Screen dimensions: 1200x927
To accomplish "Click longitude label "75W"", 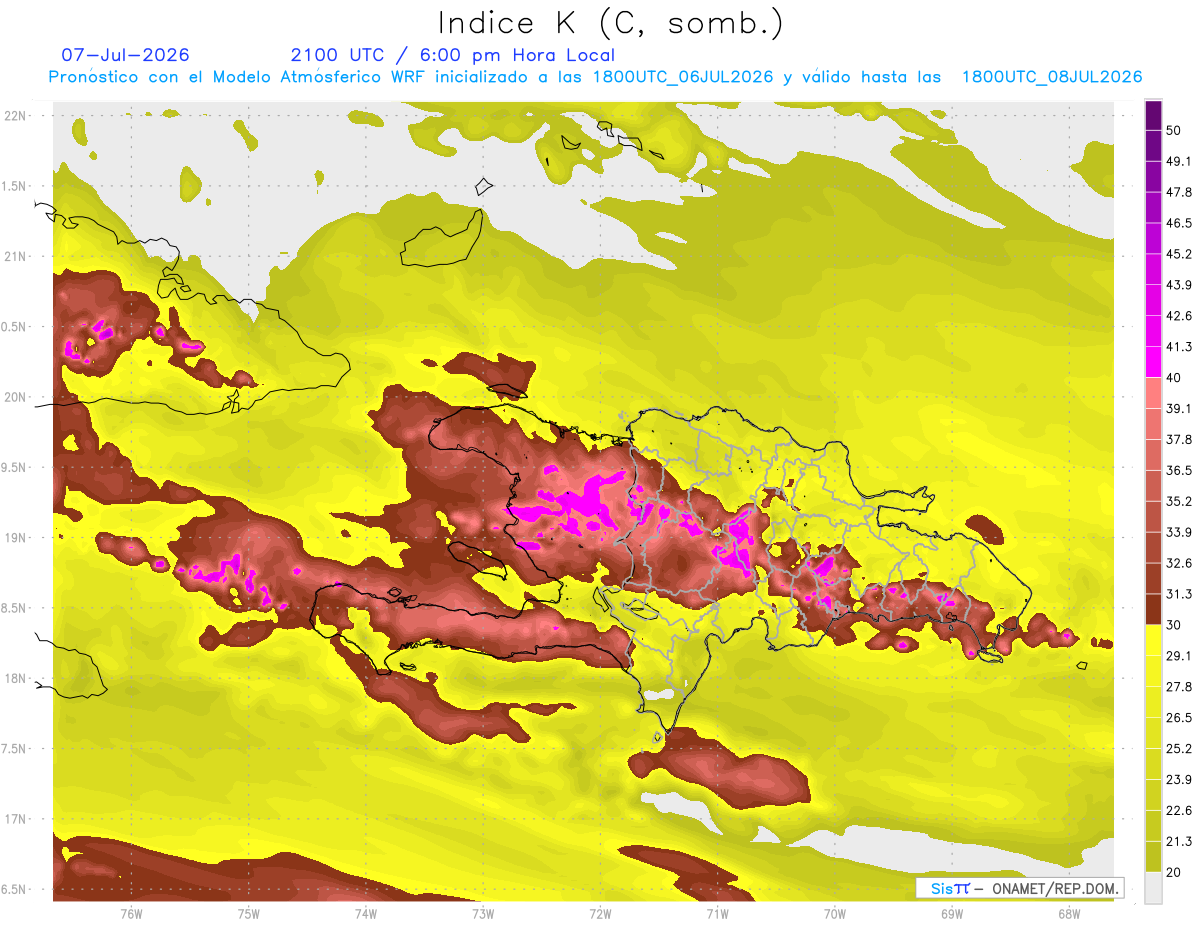I will 249,914.
